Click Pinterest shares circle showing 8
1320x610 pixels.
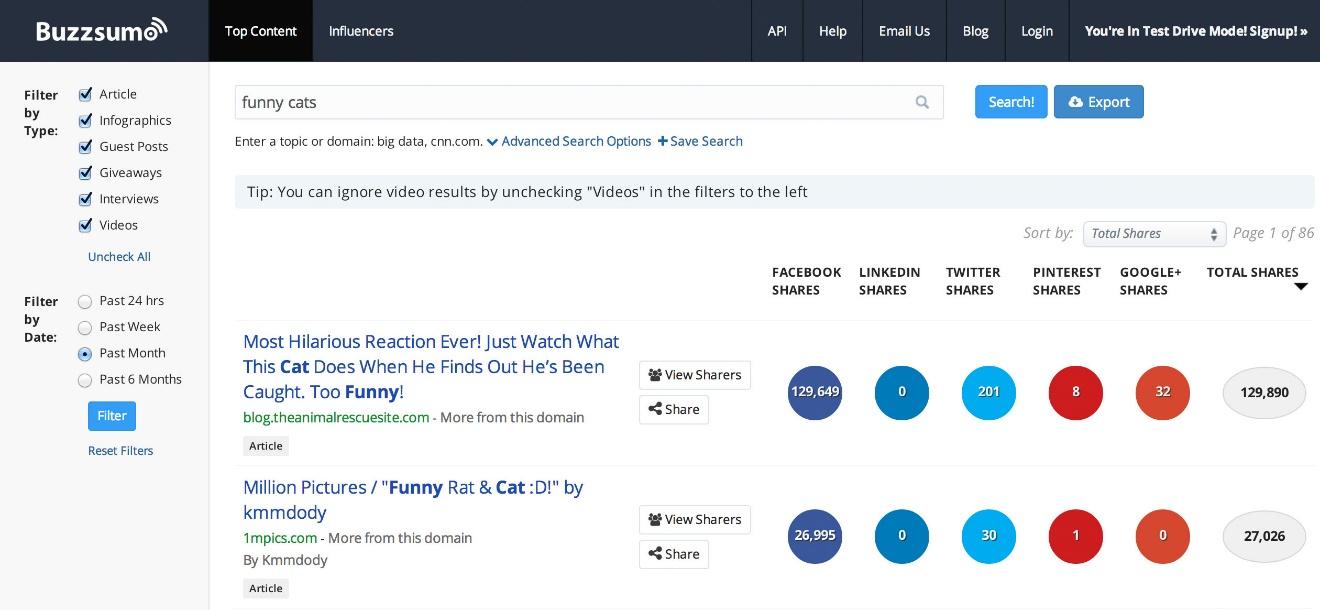pos(1075,392)
